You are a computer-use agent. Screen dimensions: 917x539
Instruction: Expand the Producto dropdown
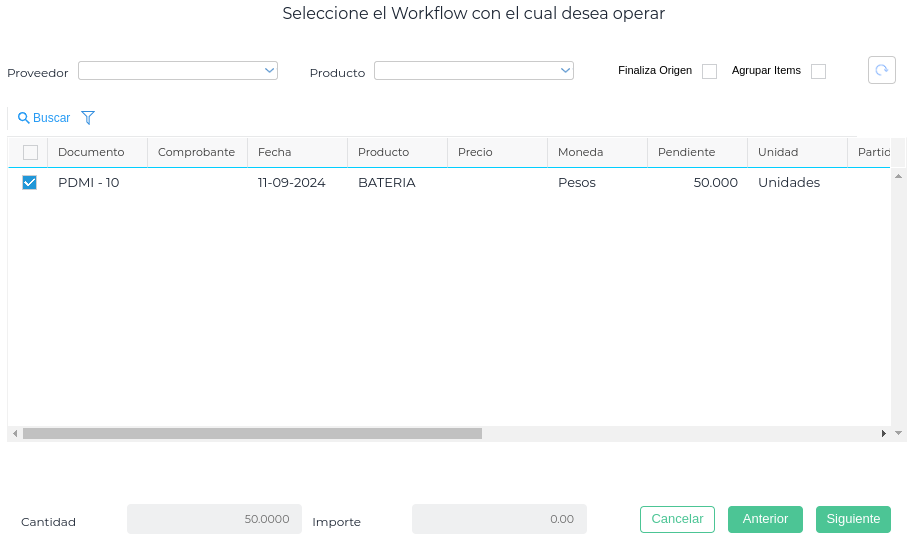pos(474,70)
